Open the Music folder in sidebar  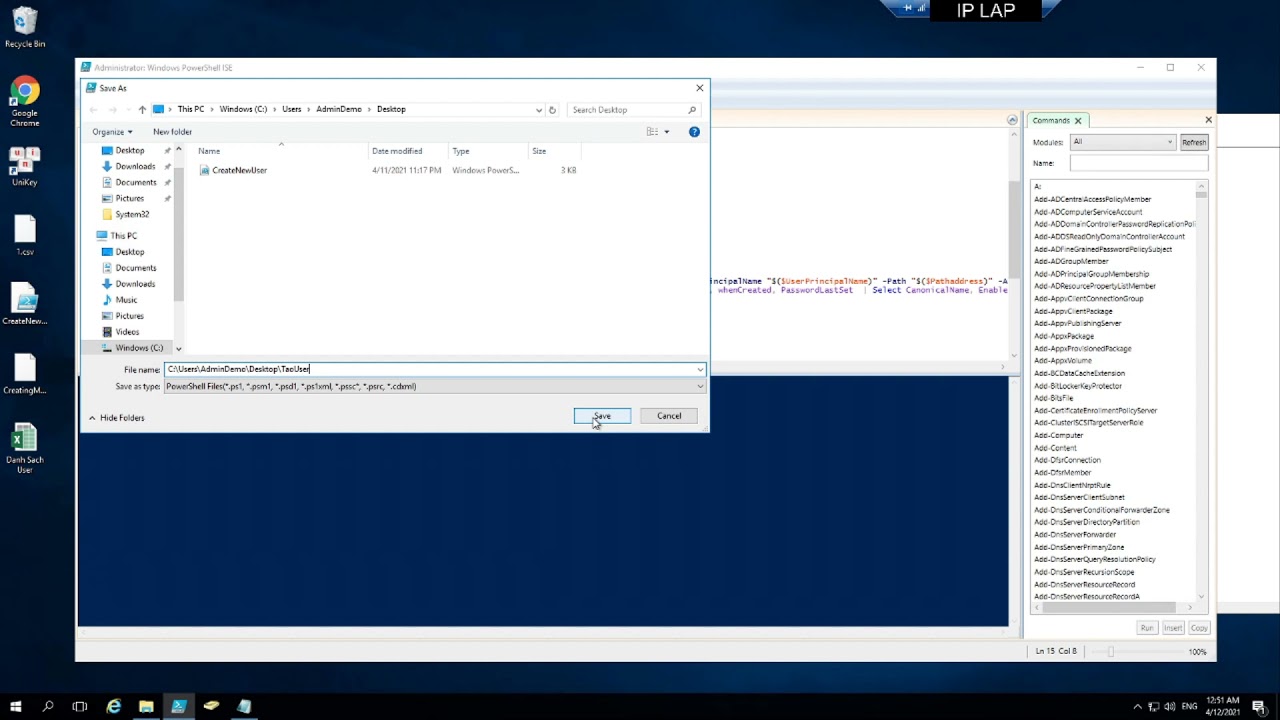pyautogui.click(x=126, y=300)
